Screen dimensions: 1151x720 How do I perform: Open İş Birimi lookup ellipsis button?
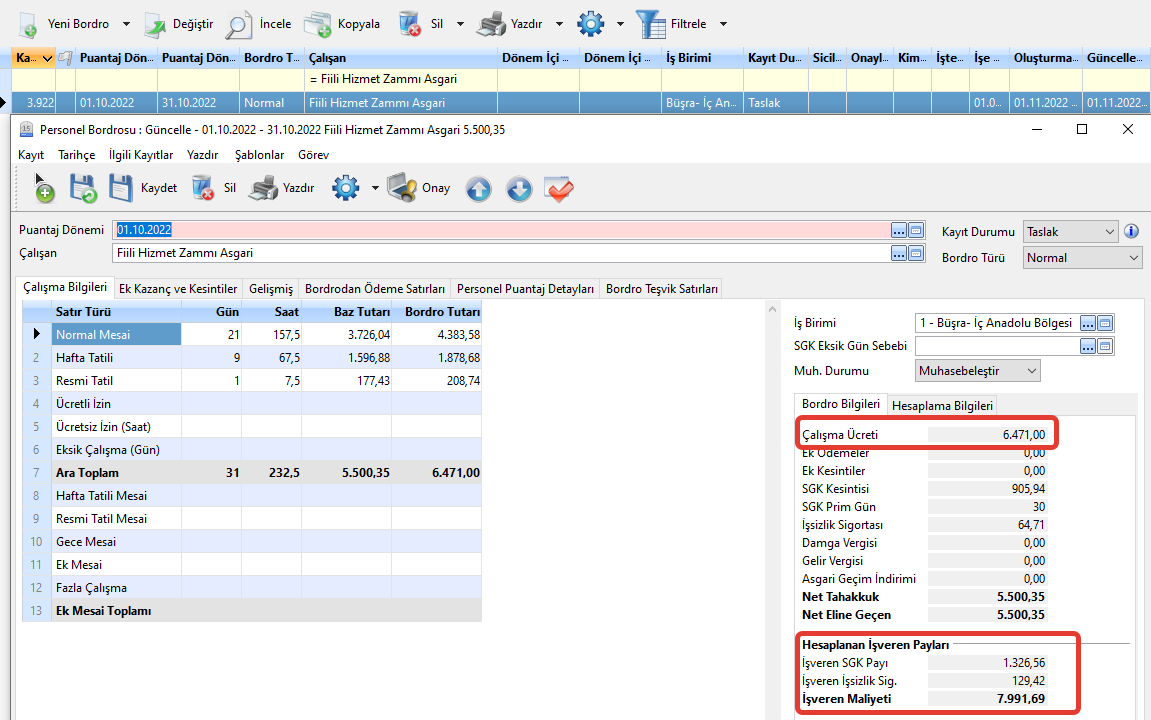pyautogui.click(x=1088, y=323)
